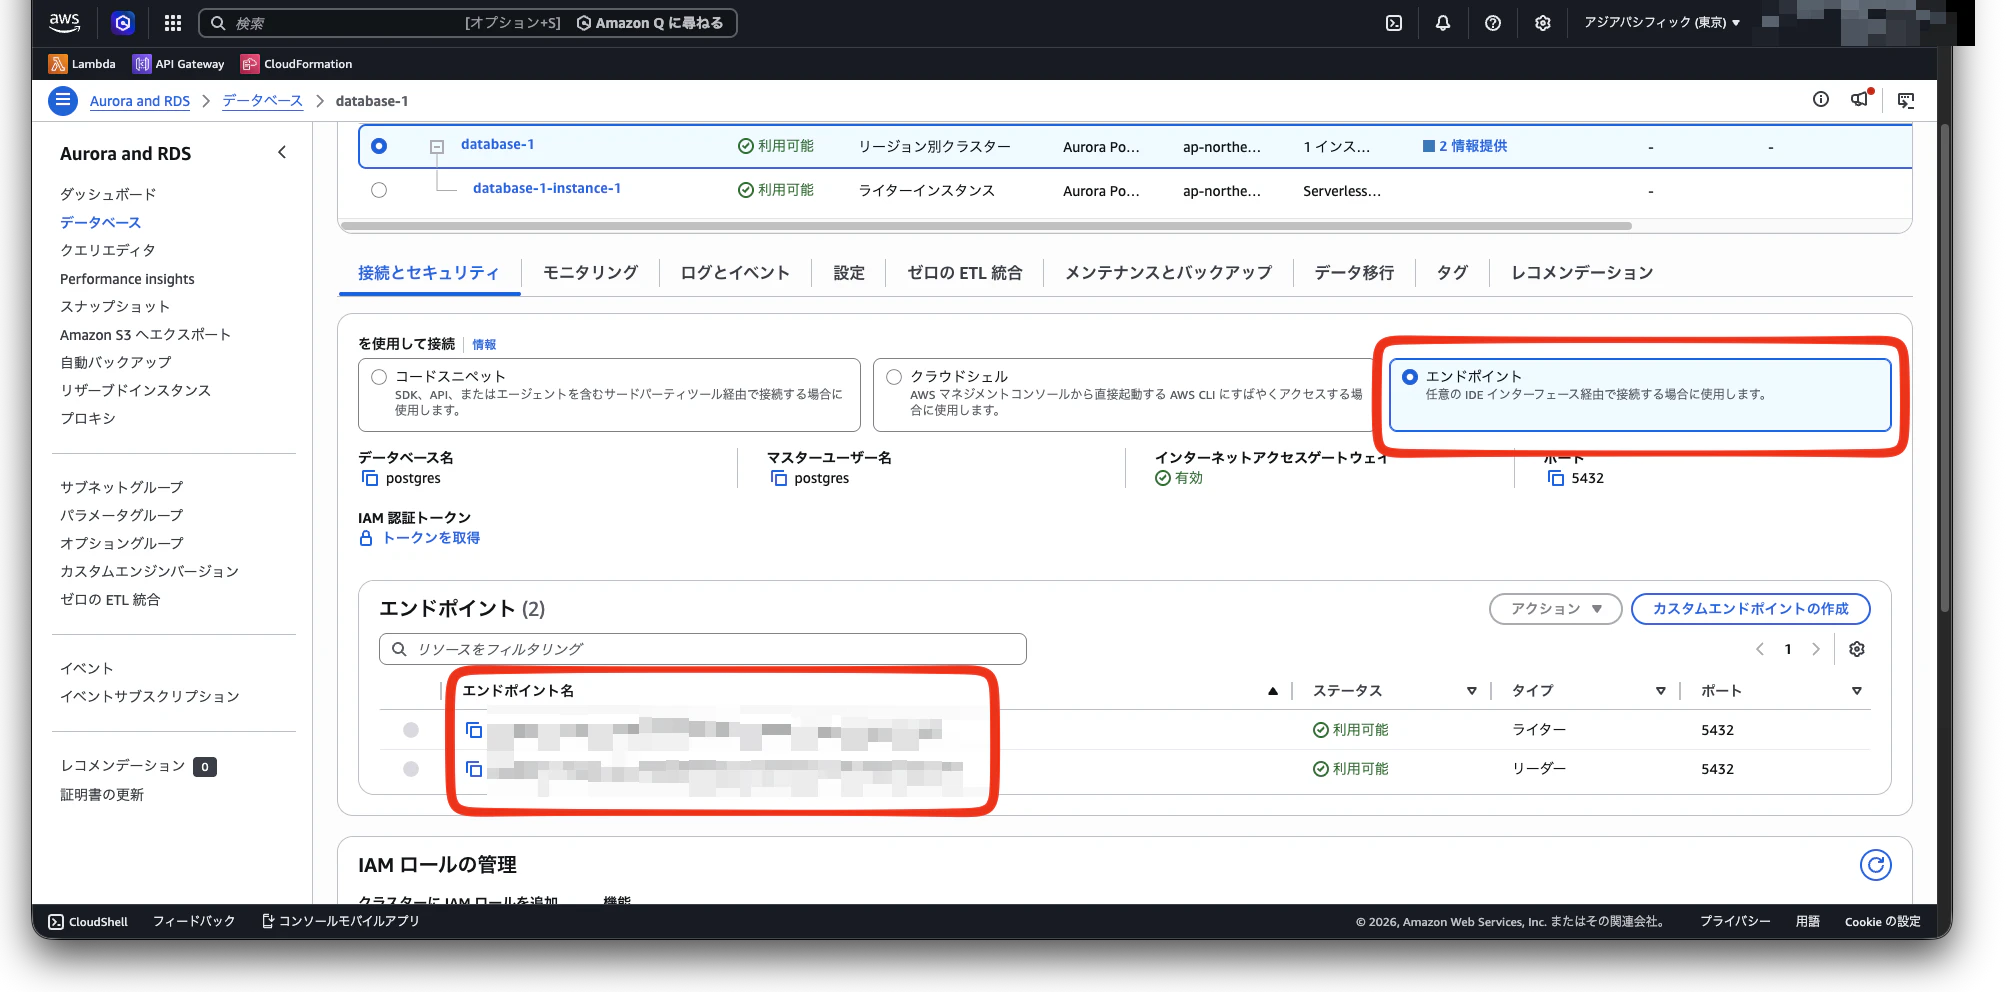This screenshot has width=2008, height=992.
Task: Open the info panel icon
Action: (1821, 99)
